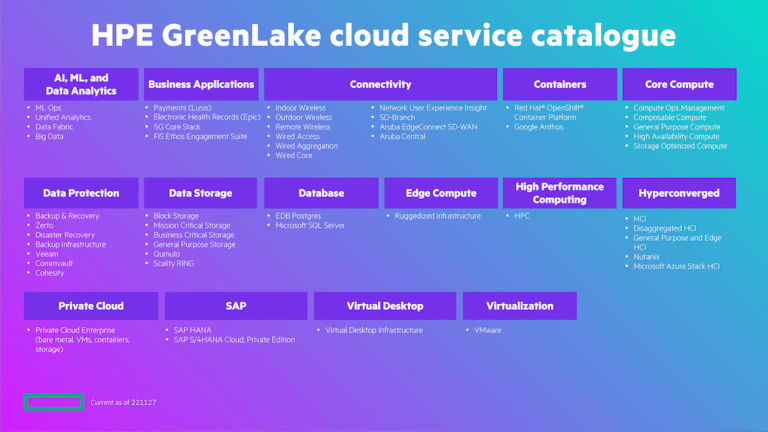
Task: Open the Virtual Desktop category box
Action: 385,306
